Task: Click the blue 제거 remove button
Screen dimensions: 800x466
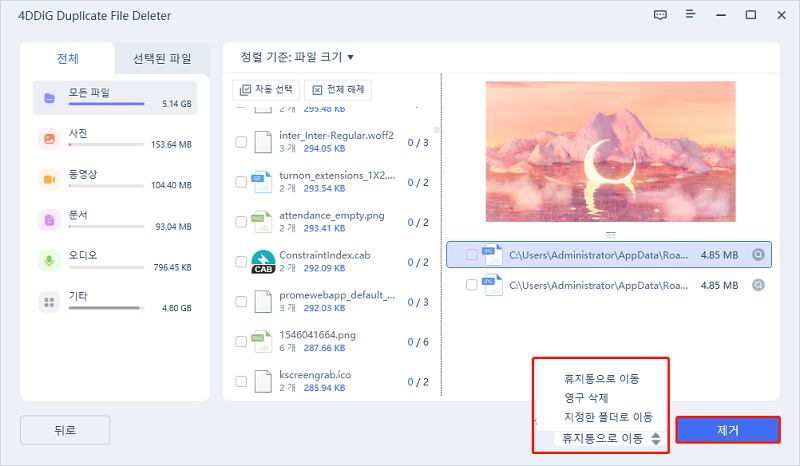Action: pyautogui.click(x=728, y=430)
